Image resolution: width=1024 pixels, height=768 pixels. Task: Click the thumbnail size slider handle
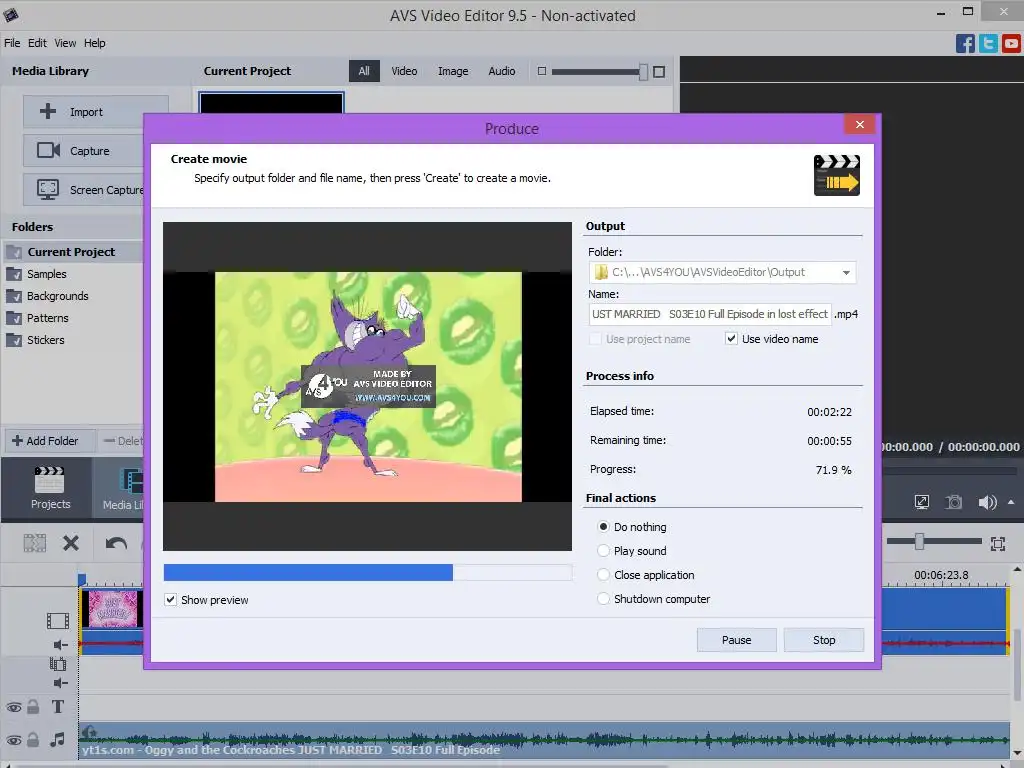point(643,72)
